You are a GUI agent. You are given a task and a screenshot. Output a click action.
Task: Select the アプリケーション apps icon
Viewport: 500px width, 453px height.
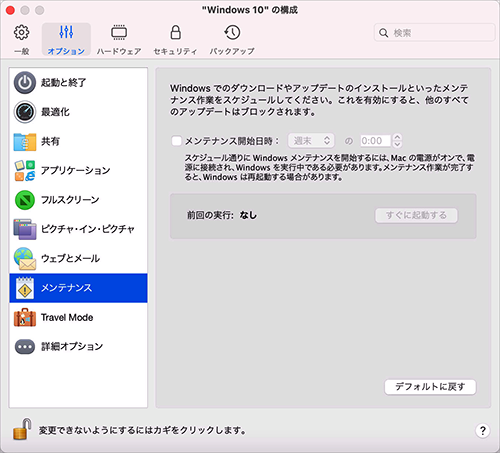[x=25, y=171]
